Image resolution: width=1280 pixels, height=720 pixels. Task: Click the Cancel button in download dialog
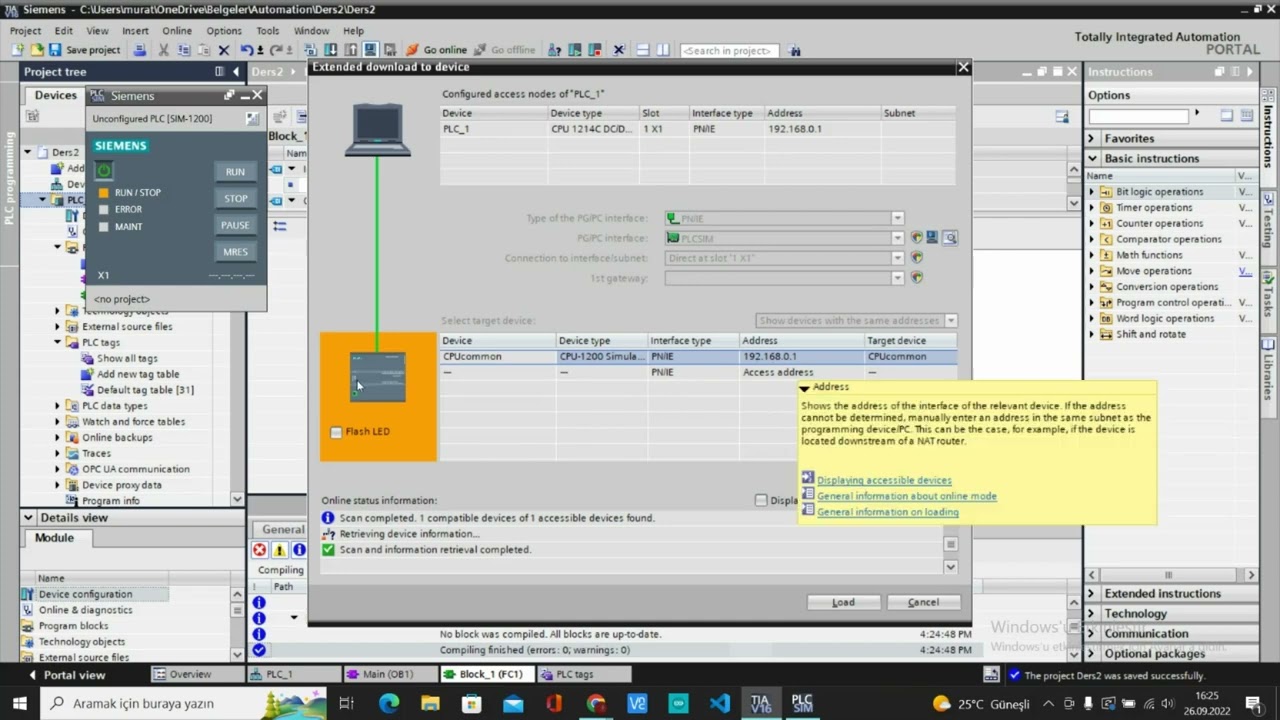[923, 602]
